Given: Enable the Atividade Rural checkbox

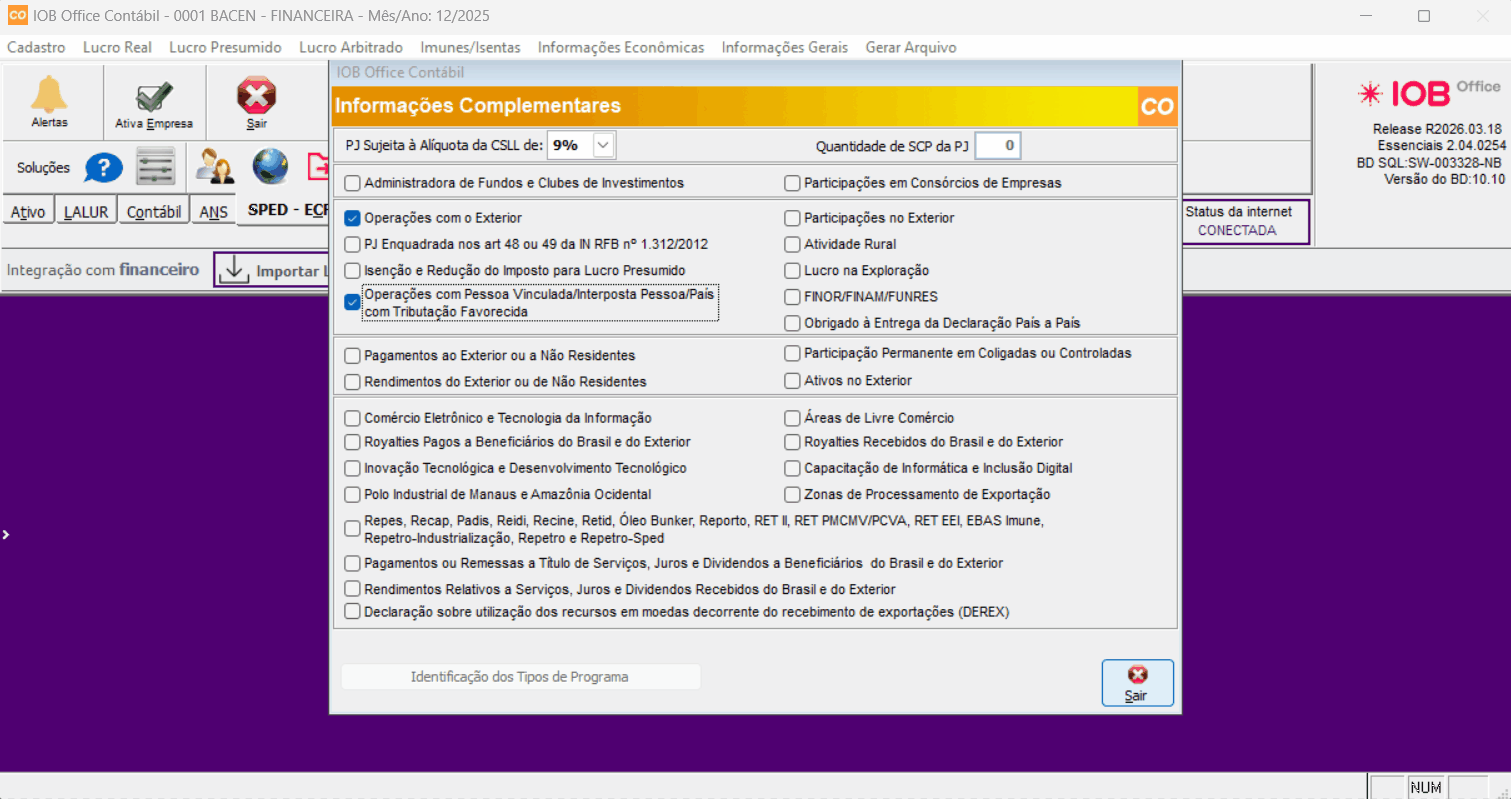Looking at the screenshot, I should (x=792, y=244).
